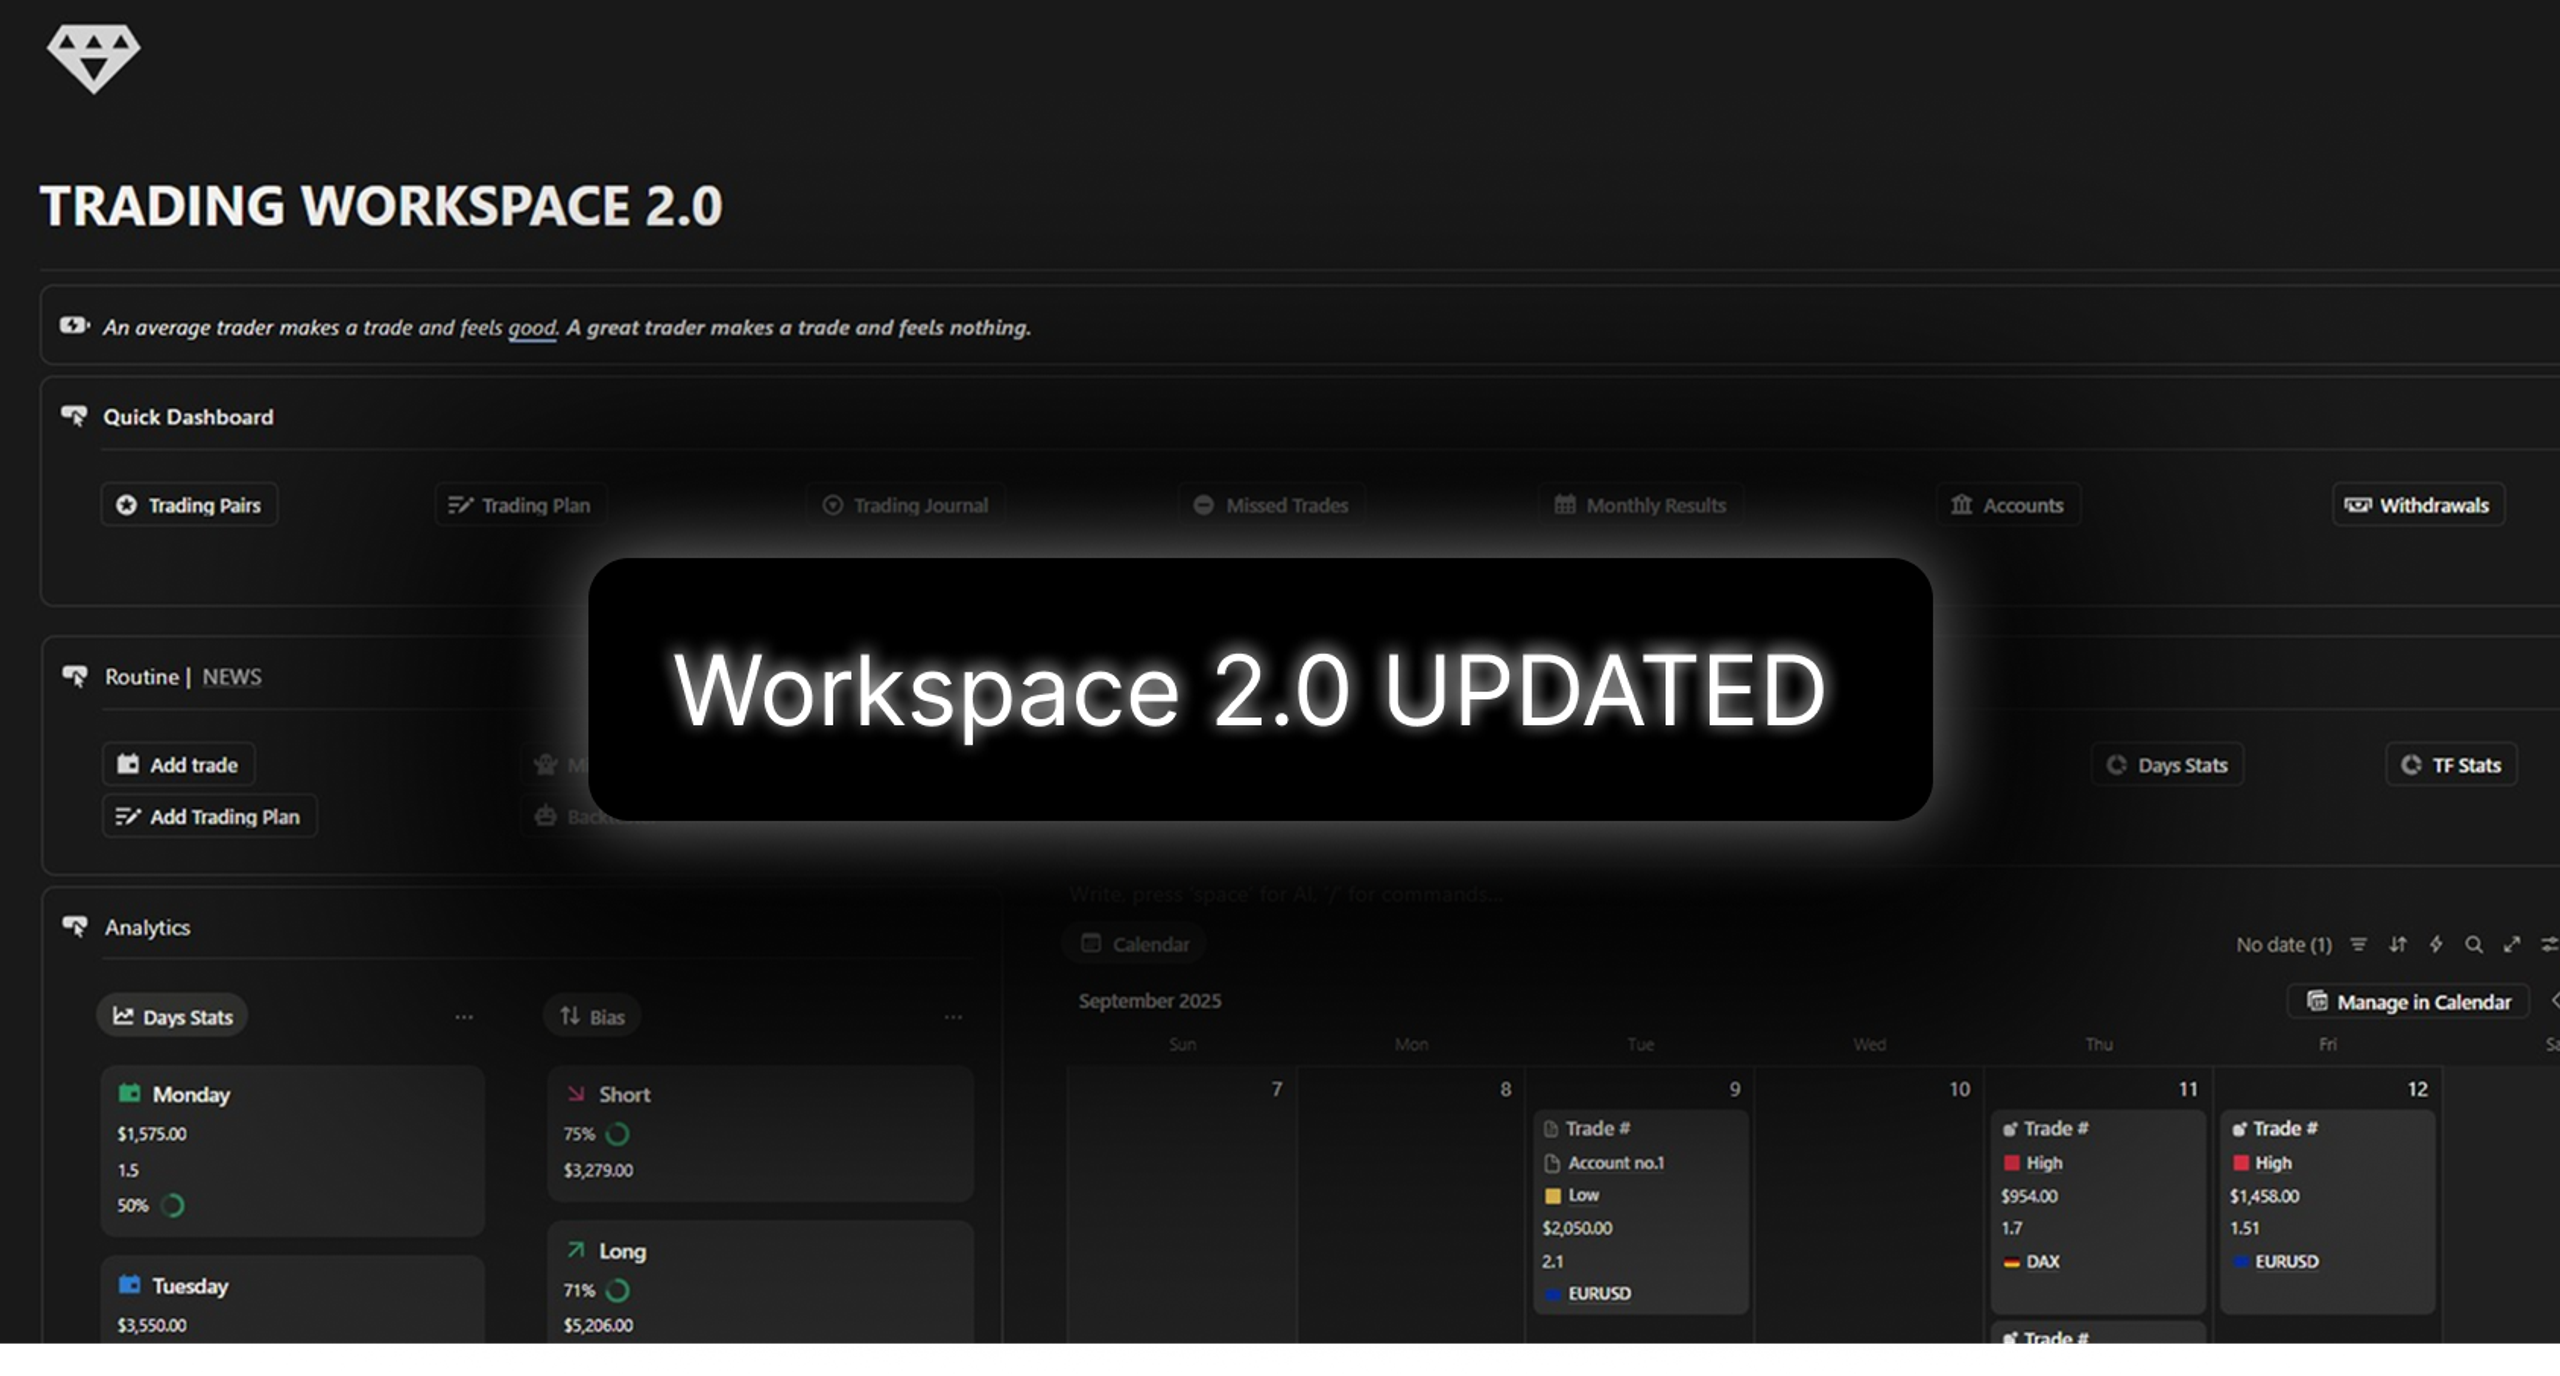2560x1376 pixels.
Task: Click Manage in Calendar button
Action: pos(2408,1002)
